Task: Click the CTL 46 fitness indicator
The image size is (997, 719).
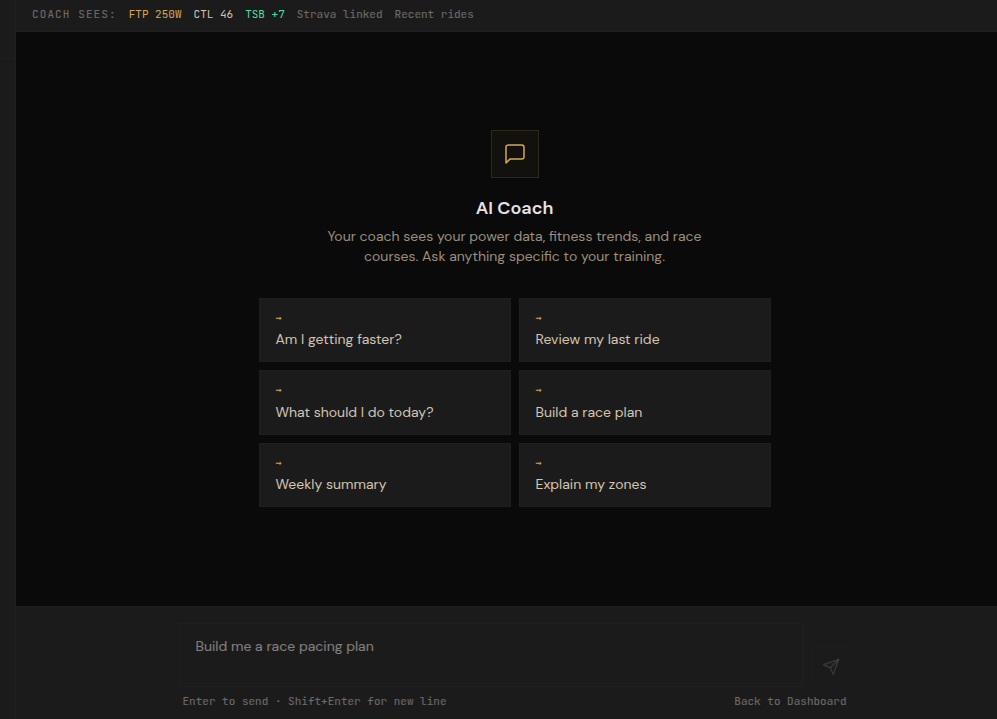Action: (x=213, y=15)
